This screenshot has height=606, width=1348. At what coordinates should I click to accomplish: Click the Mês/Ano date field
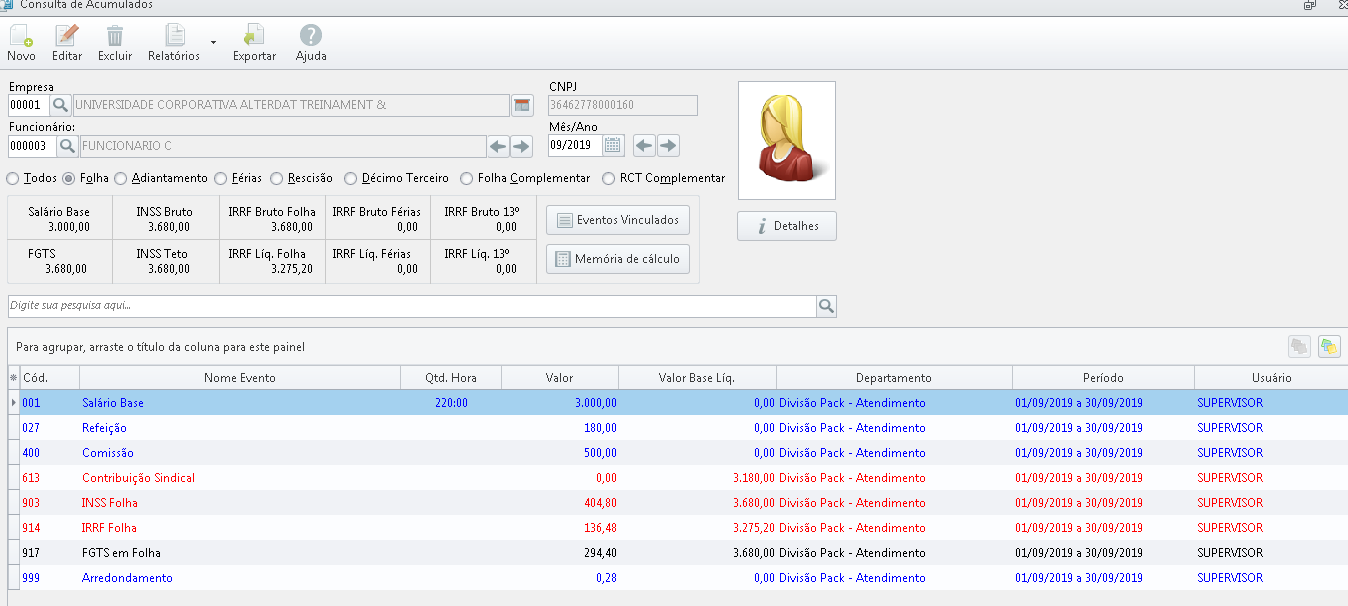tap(575, 146)
